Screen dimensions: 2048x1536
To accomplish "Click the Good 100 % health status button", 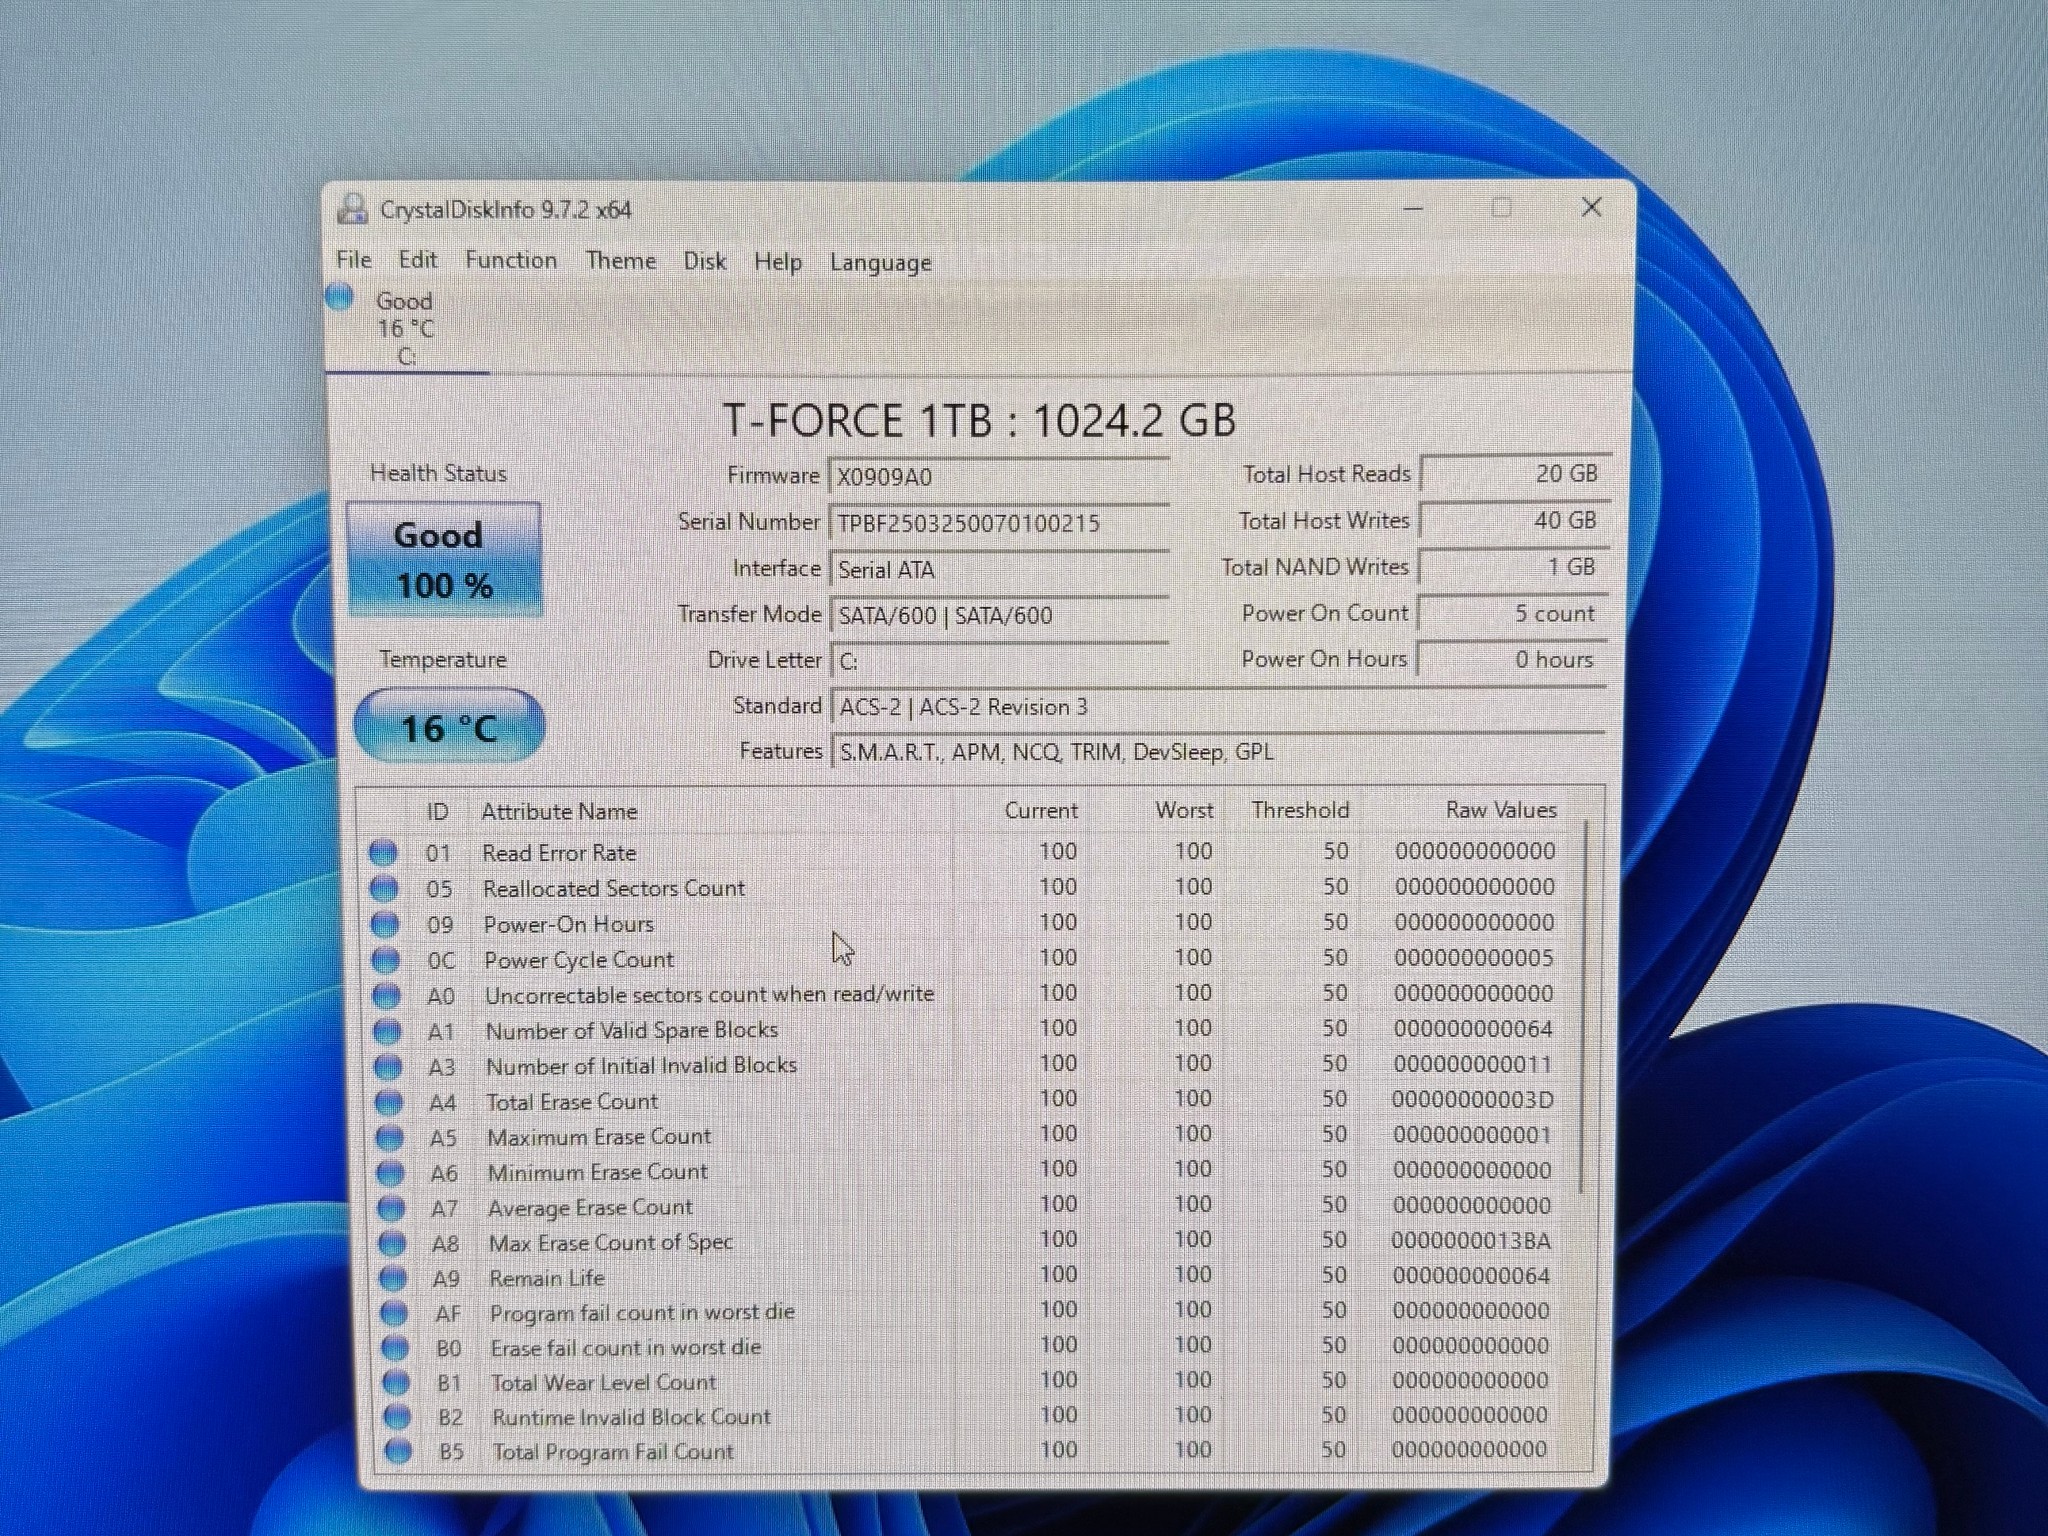I will tap(444, 559).
